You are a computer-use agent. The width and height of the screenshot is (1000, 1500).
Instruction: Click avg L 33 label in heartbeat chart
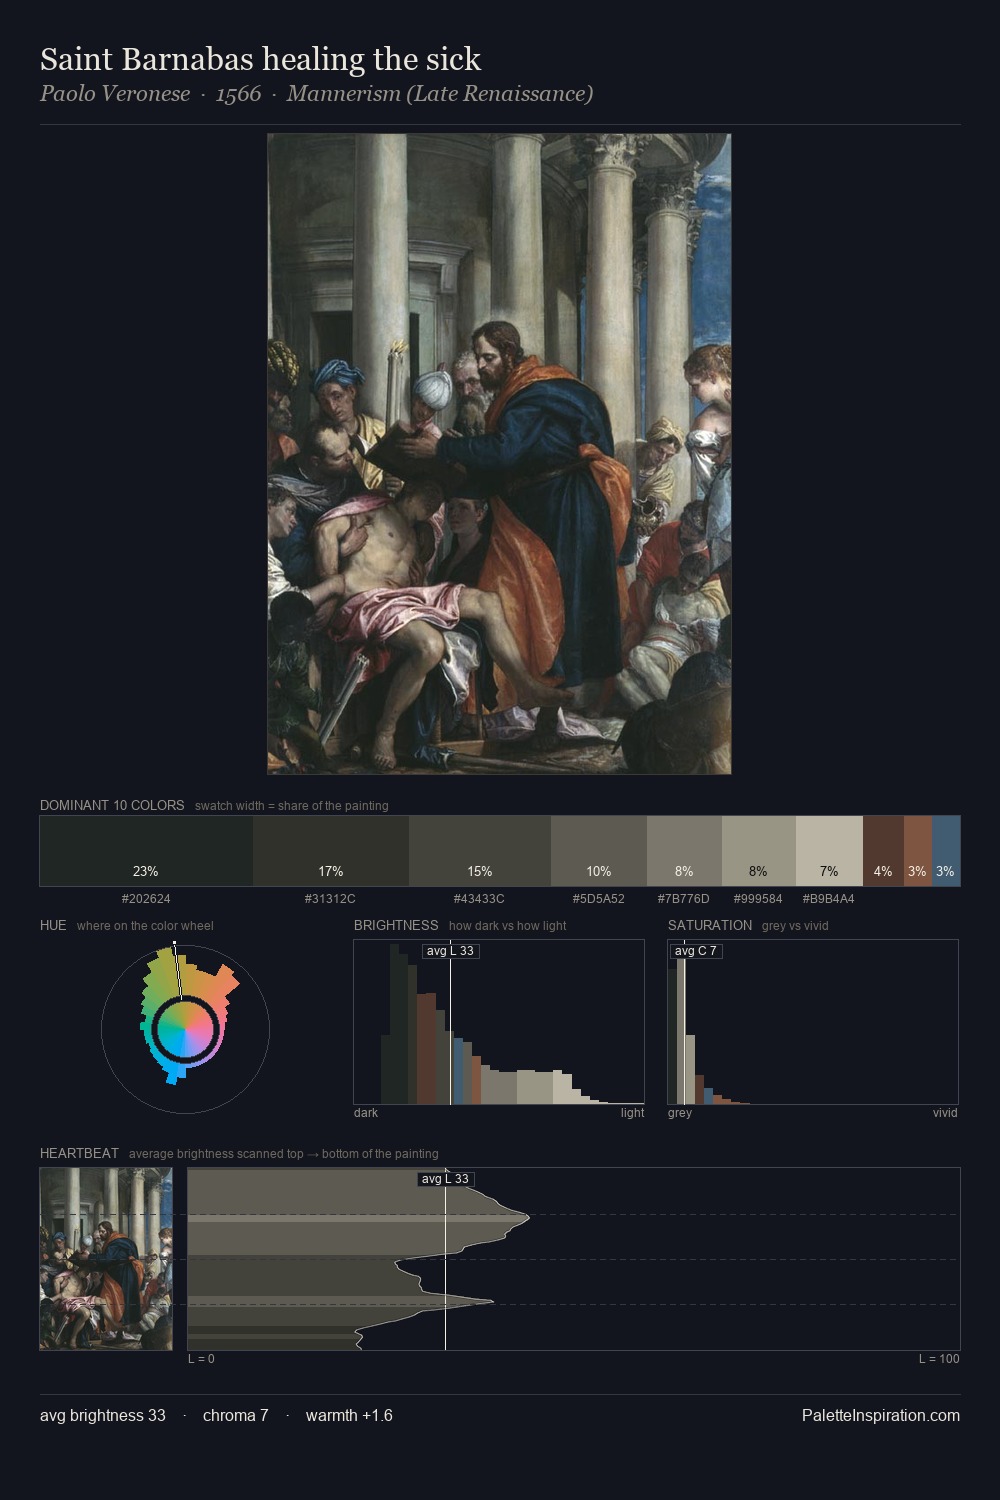coord(445,1179)
